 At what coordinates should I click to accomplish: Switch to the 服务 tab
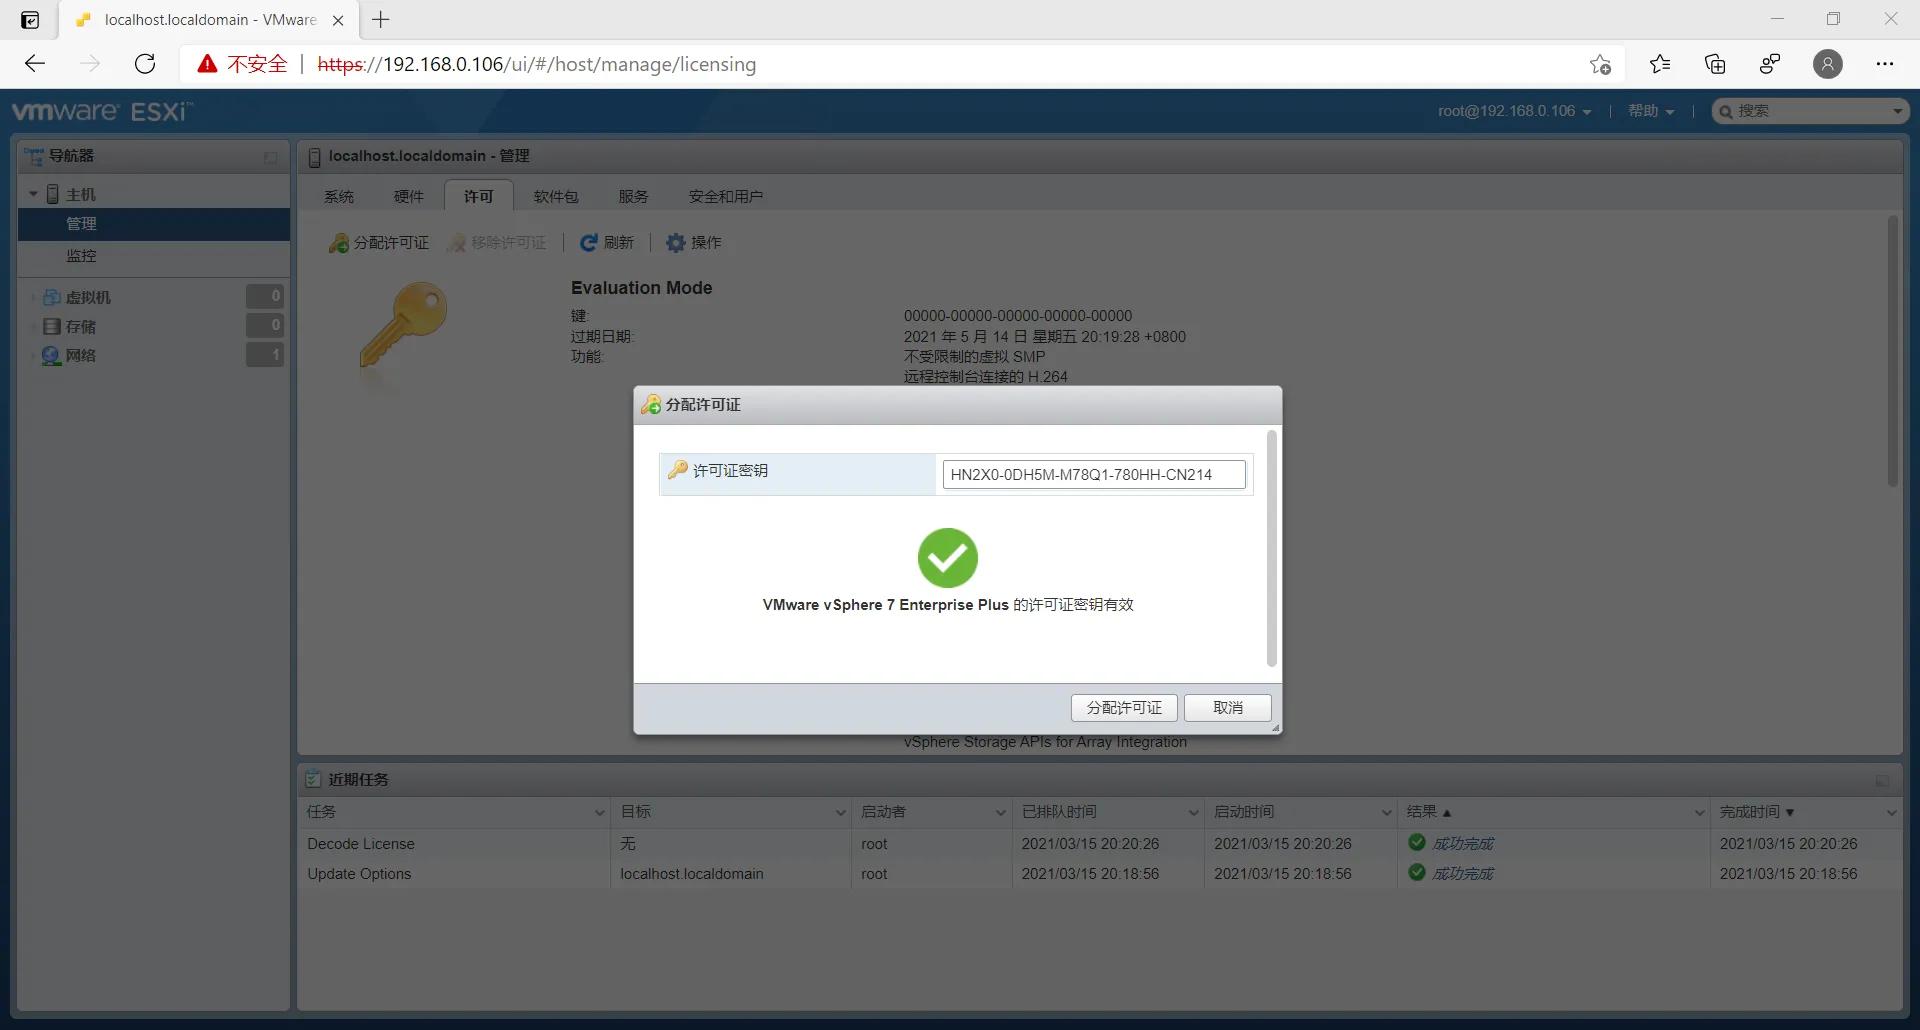(633, 196)
